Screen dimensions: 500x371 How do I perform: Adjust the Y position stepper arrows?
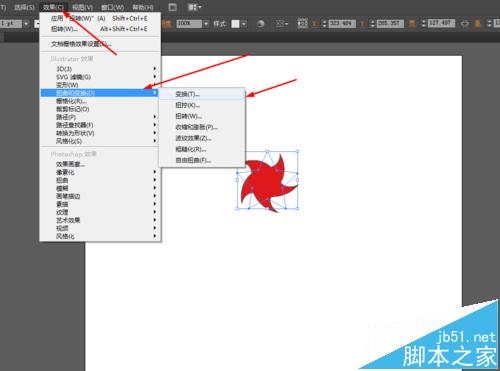pos(372,24)
